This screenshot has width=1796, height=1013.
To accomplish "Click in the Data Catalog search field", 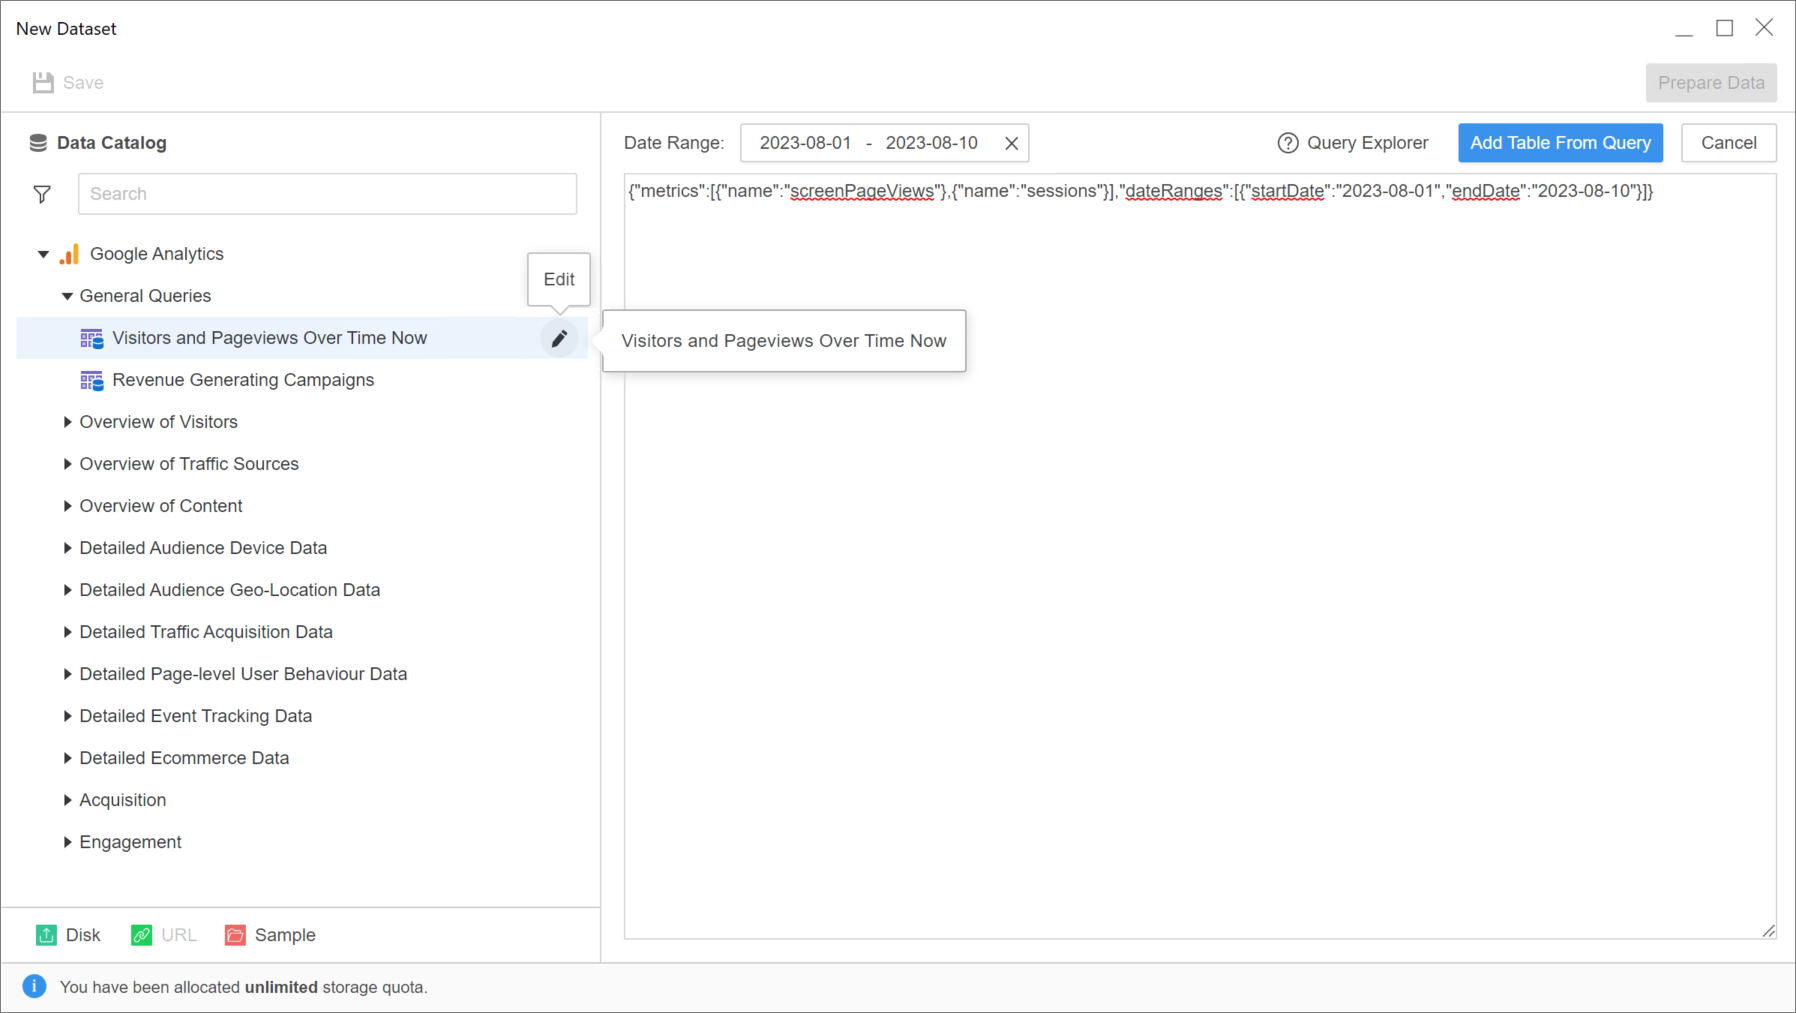I will 327,194.
